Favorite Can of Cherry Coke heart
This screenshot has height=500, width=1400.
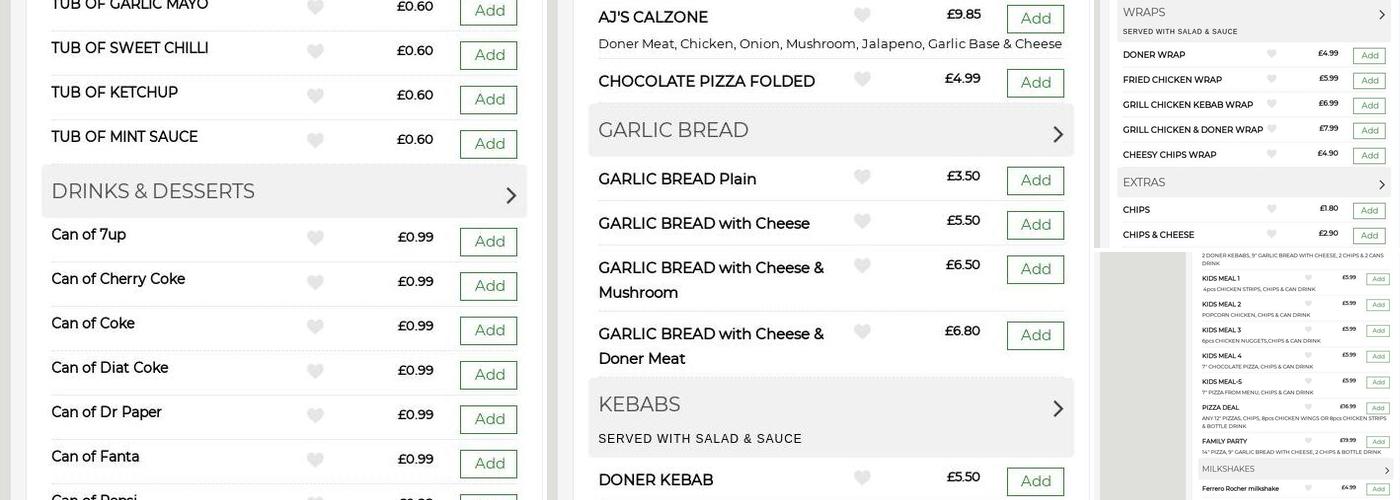coord(315,282)
